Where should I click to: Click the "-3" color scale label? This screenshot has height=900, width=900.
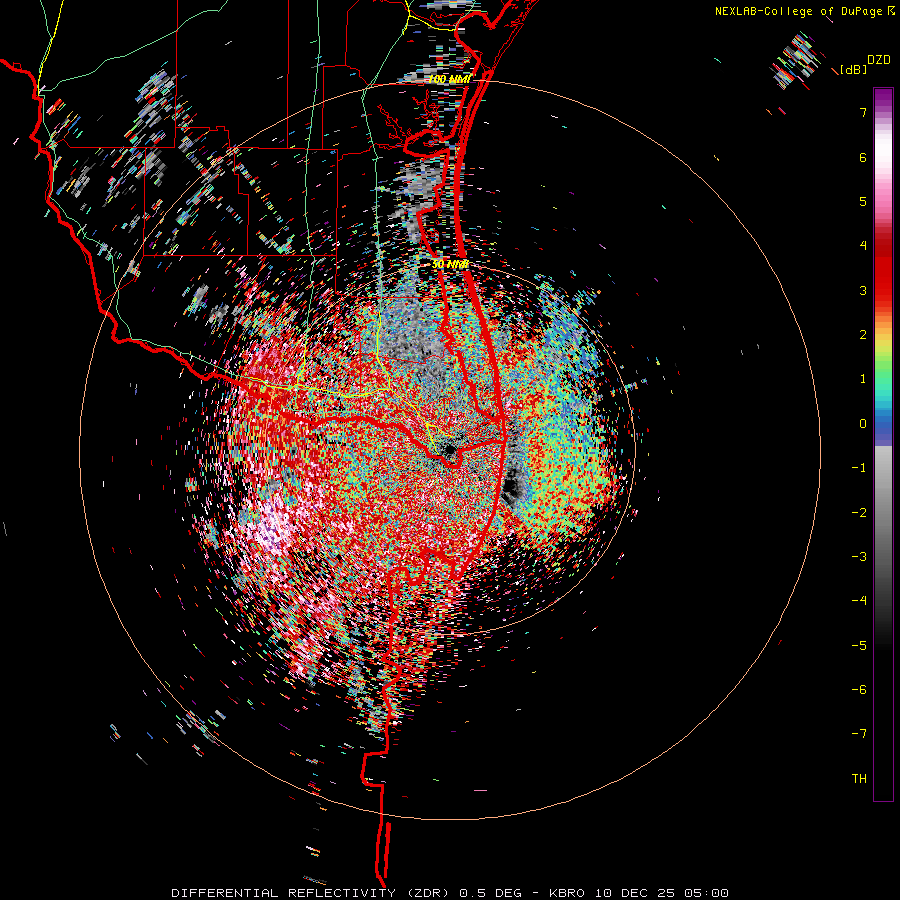859,557
